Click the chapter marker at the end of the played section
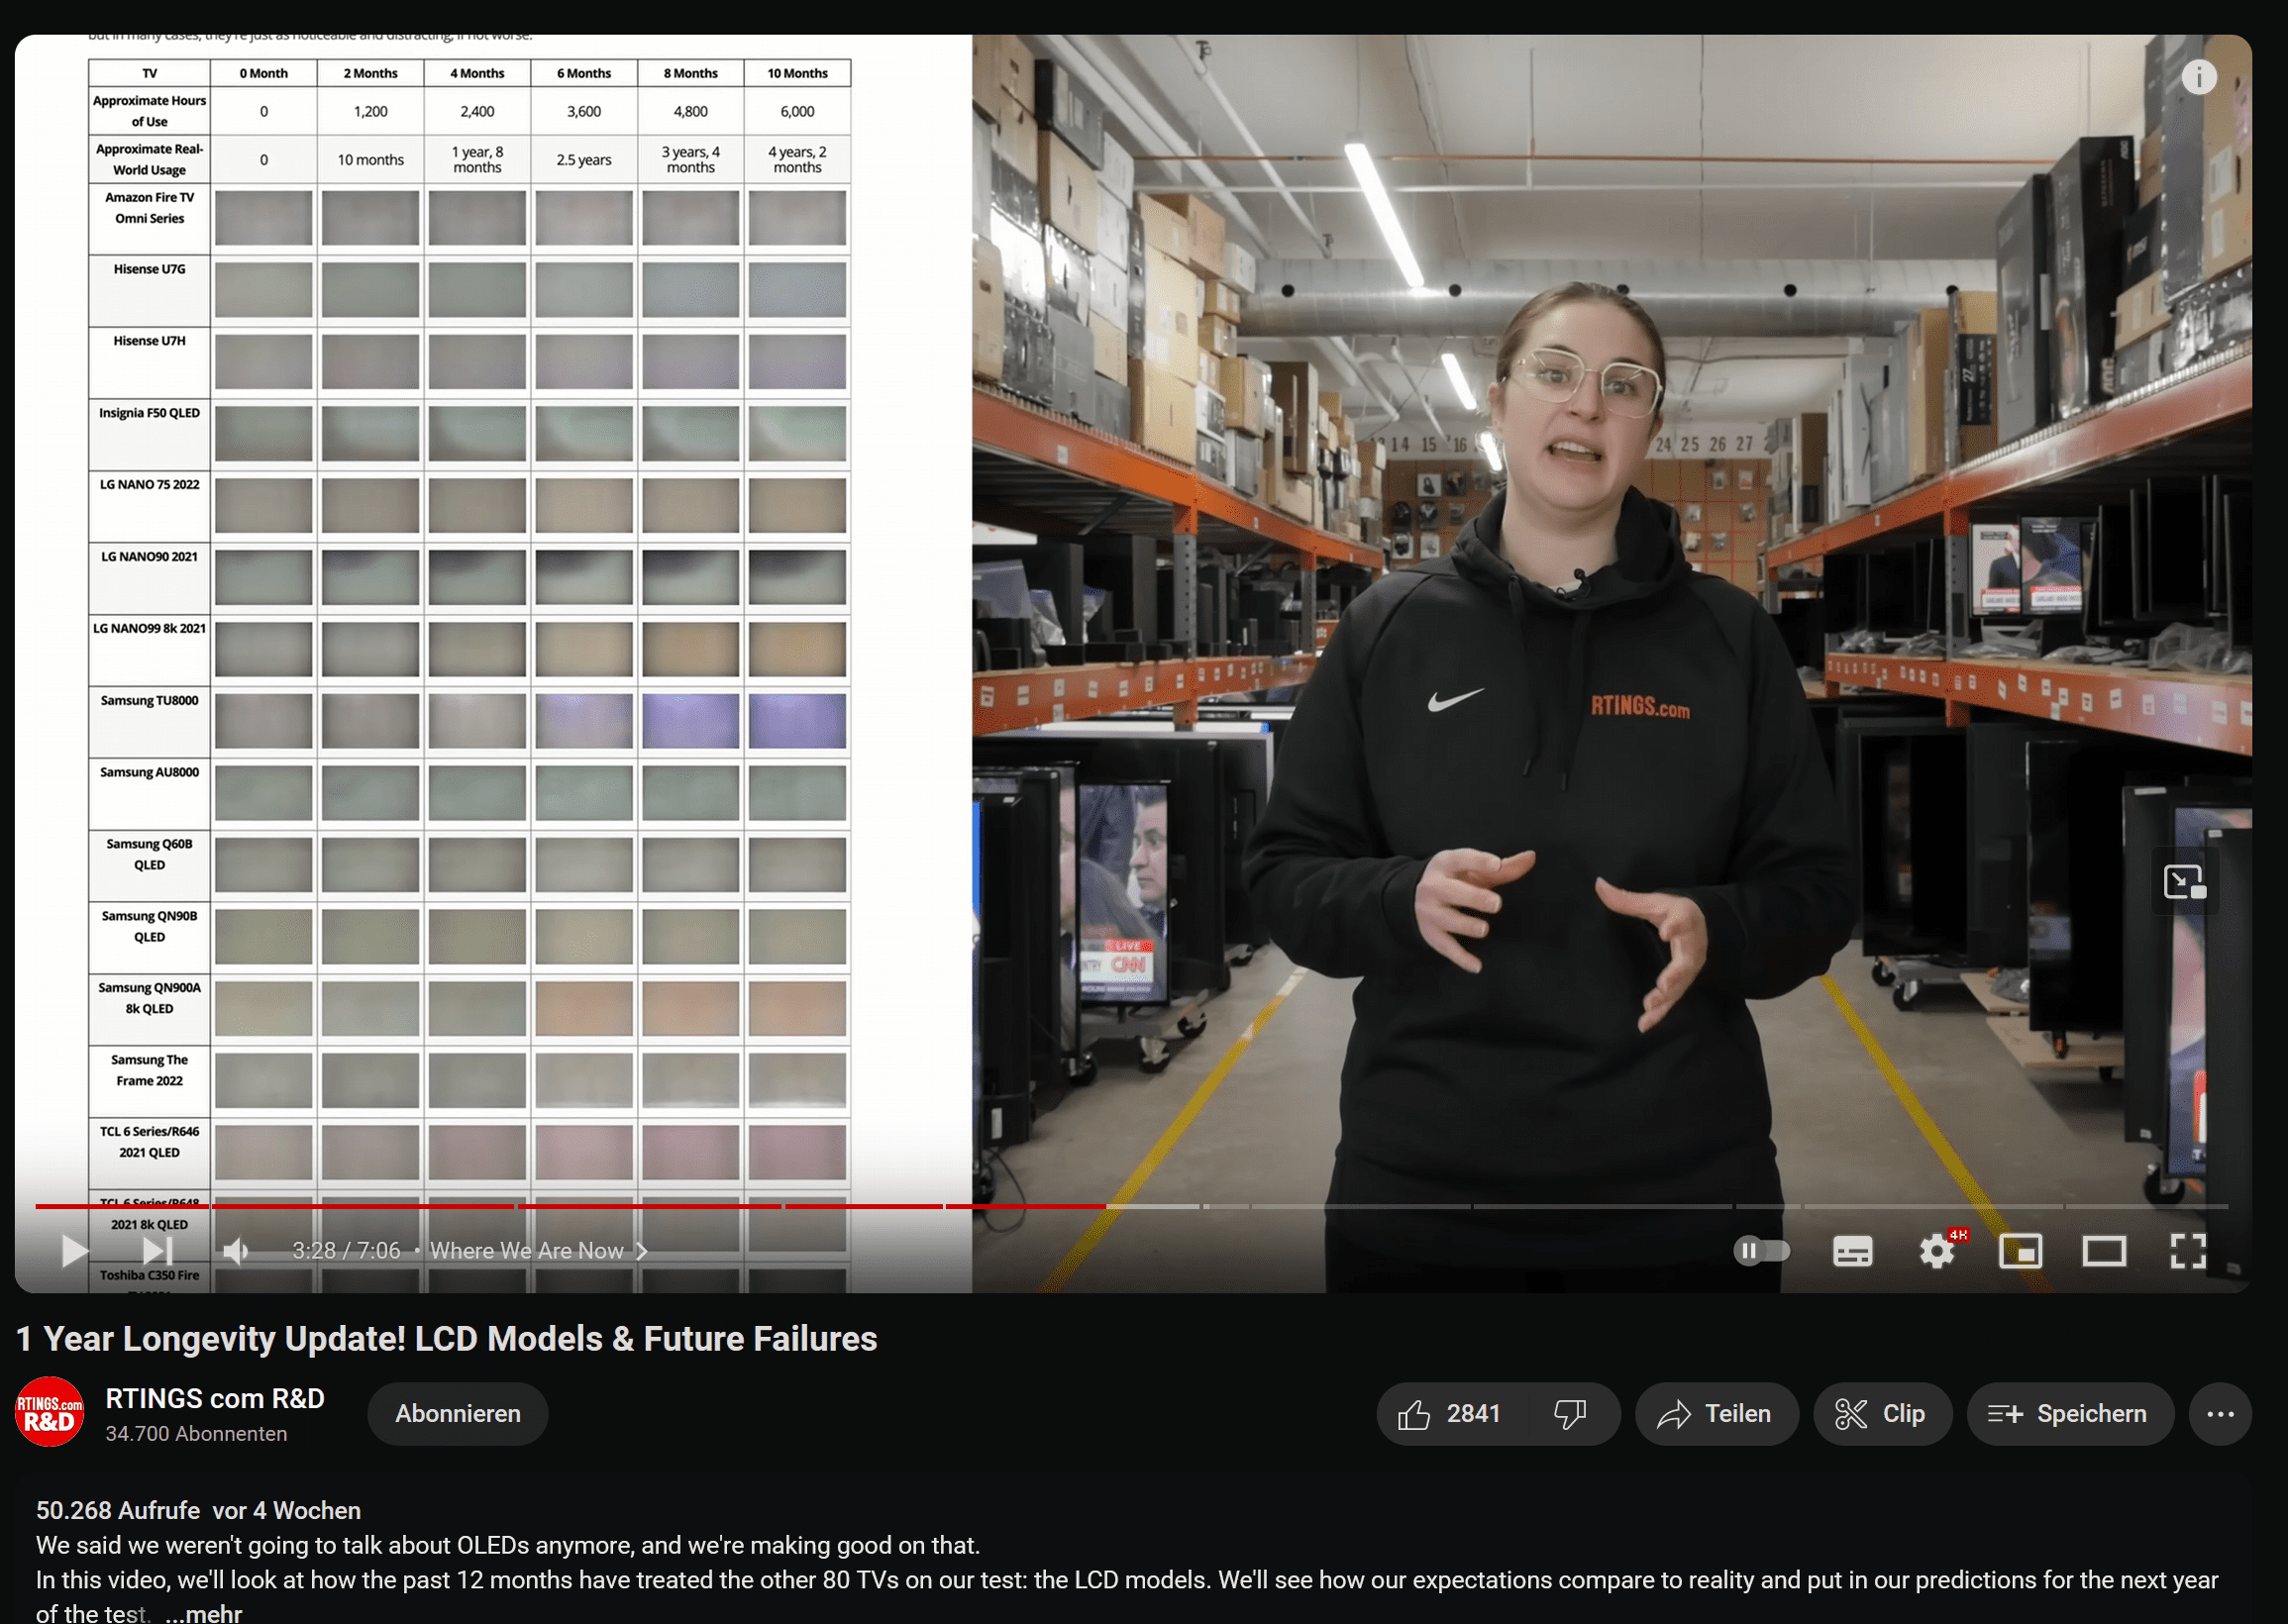 (x=1106, y=1206)
